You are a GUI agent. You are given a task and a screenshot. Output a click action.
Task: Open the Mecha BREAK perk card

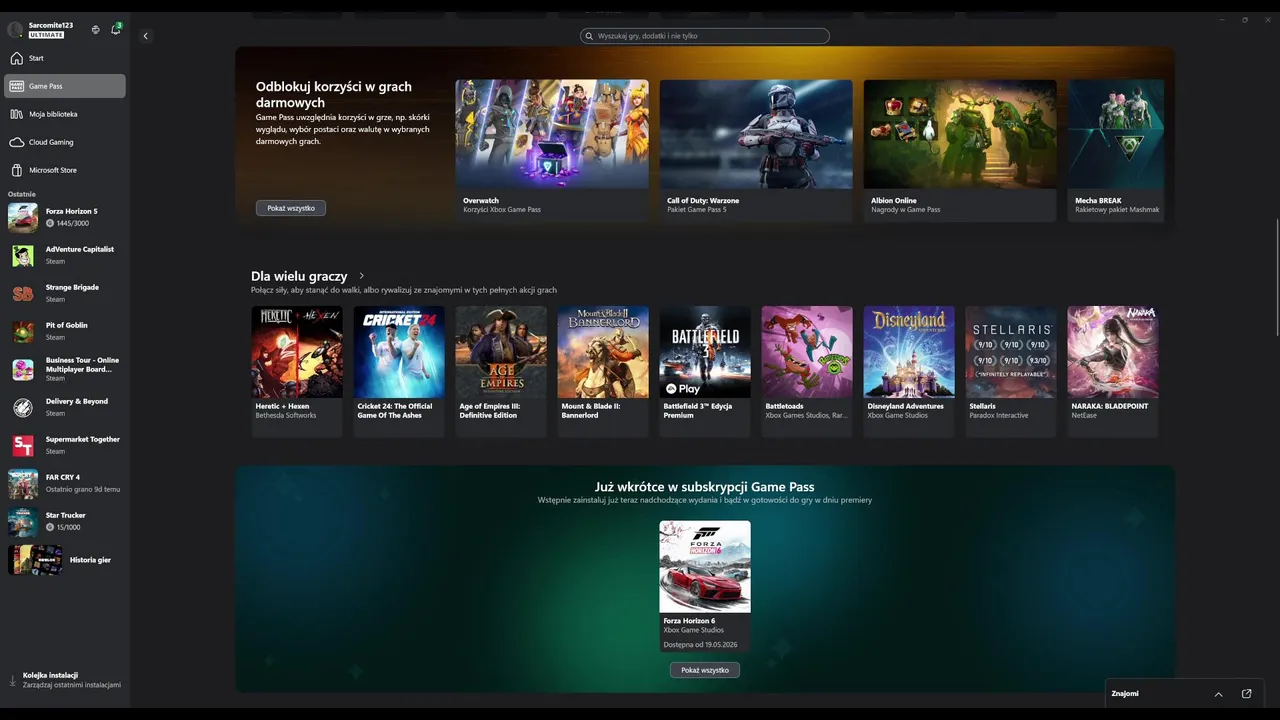pos(1116,150)
